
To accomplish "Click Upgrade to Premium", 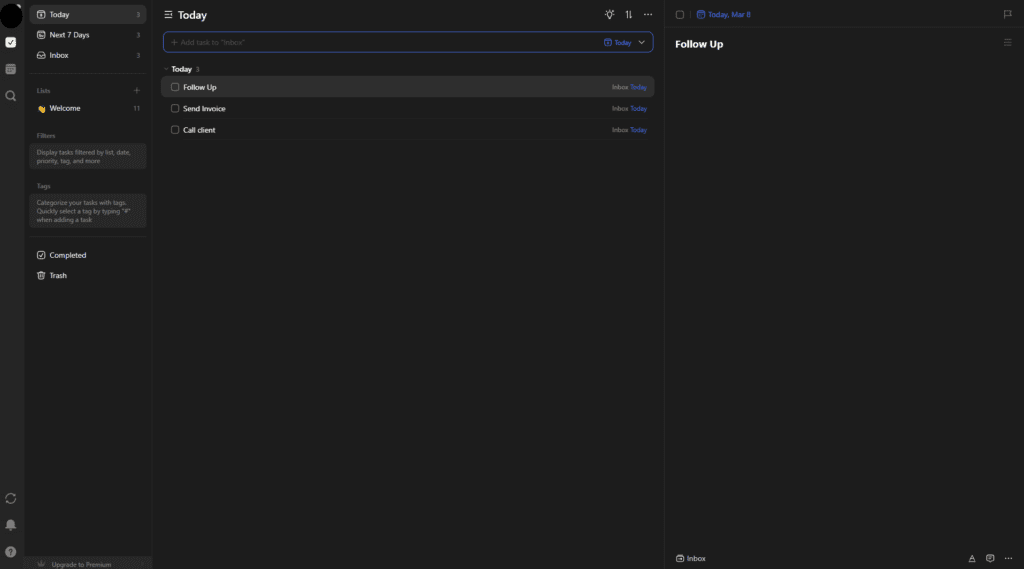I will pyautogui.click(x=88, y=564).
